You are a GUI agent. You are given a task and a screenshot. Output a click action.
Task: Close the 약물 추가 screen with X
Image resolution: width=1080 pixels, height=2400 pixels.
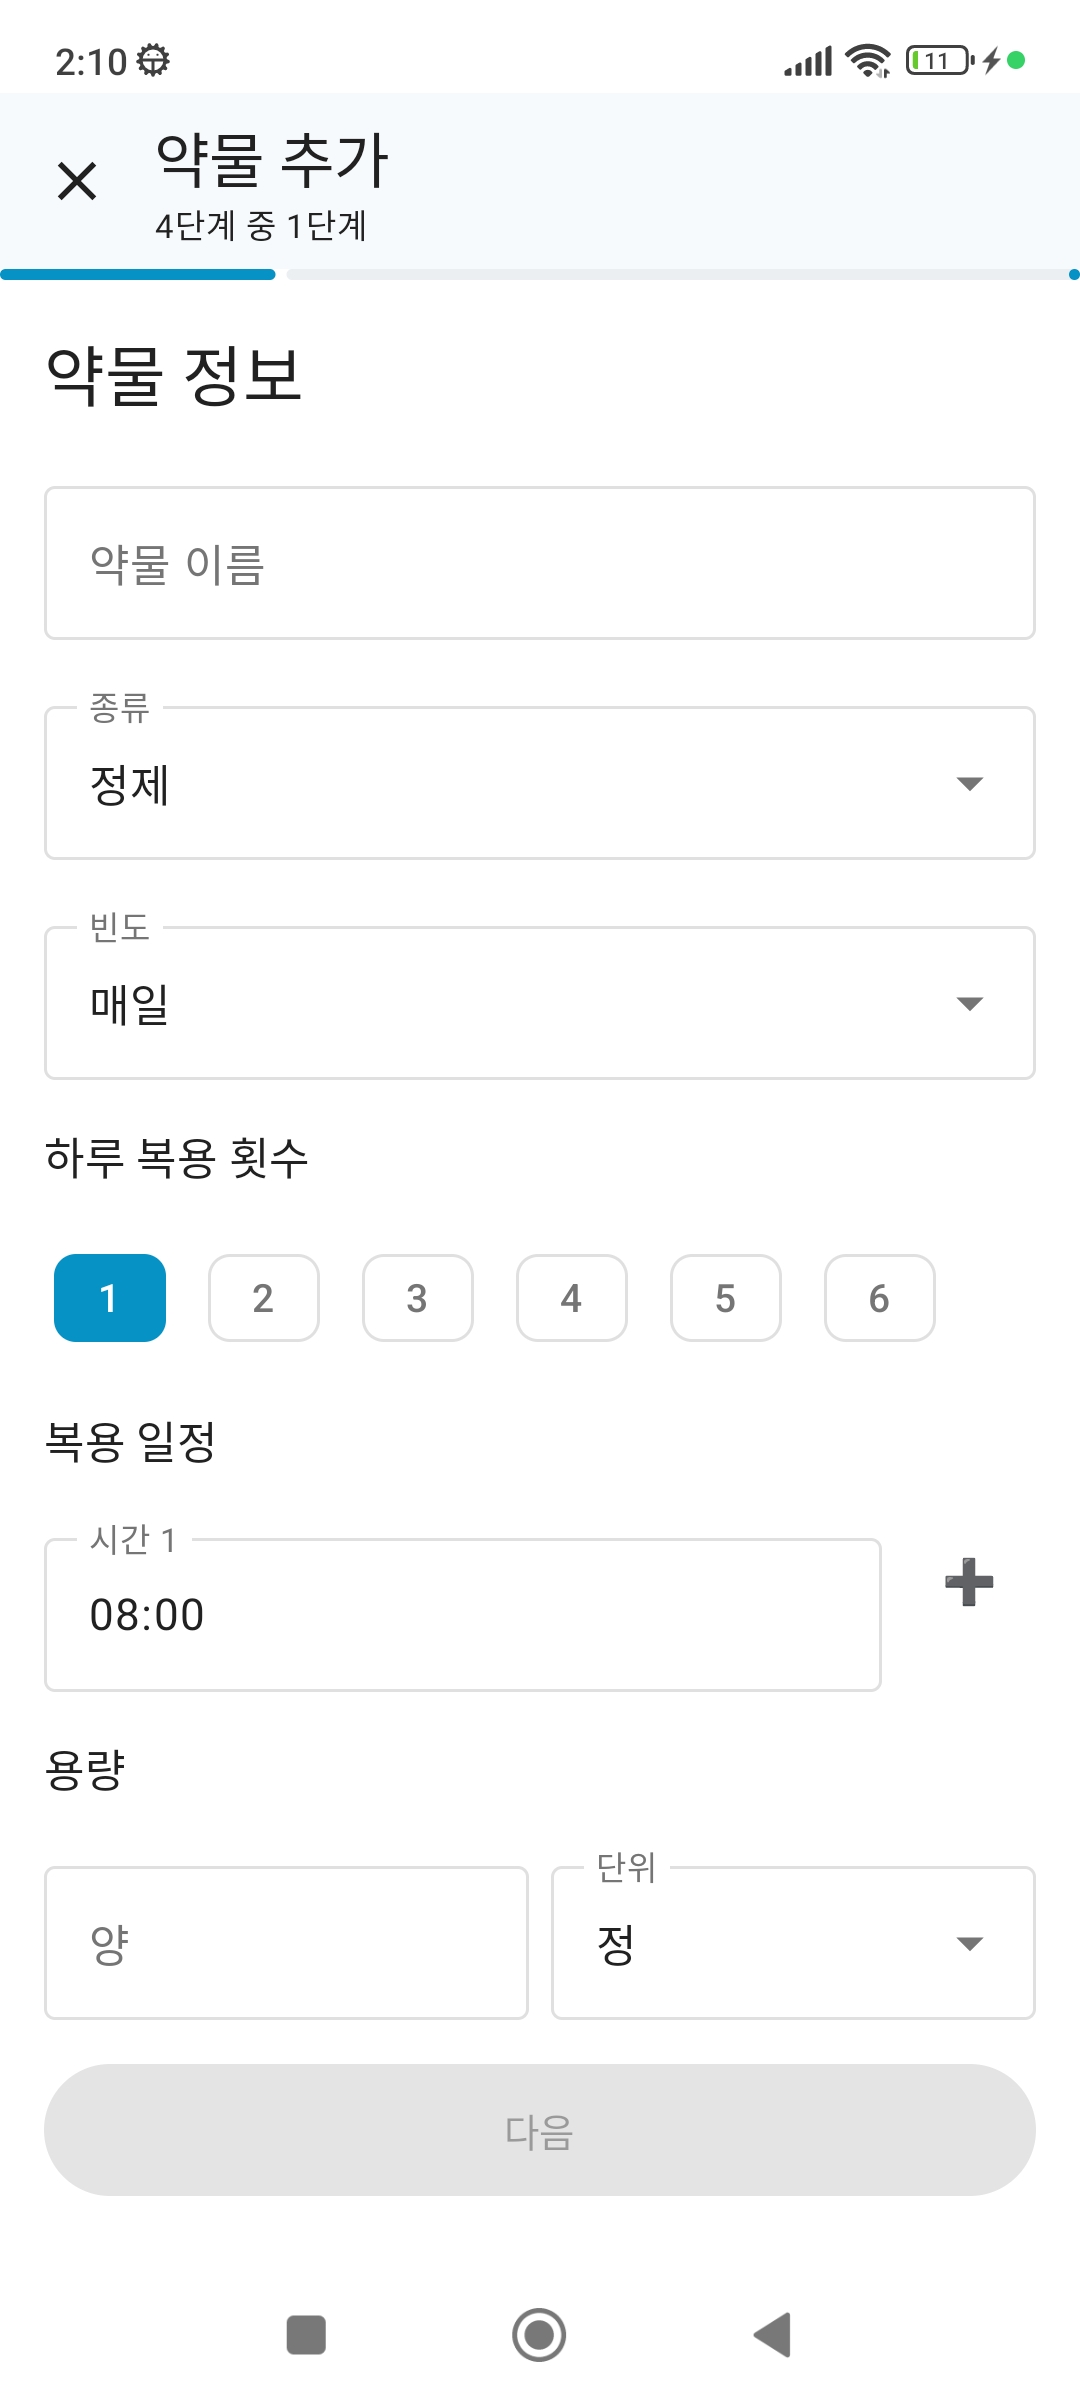tap(77, 181)
